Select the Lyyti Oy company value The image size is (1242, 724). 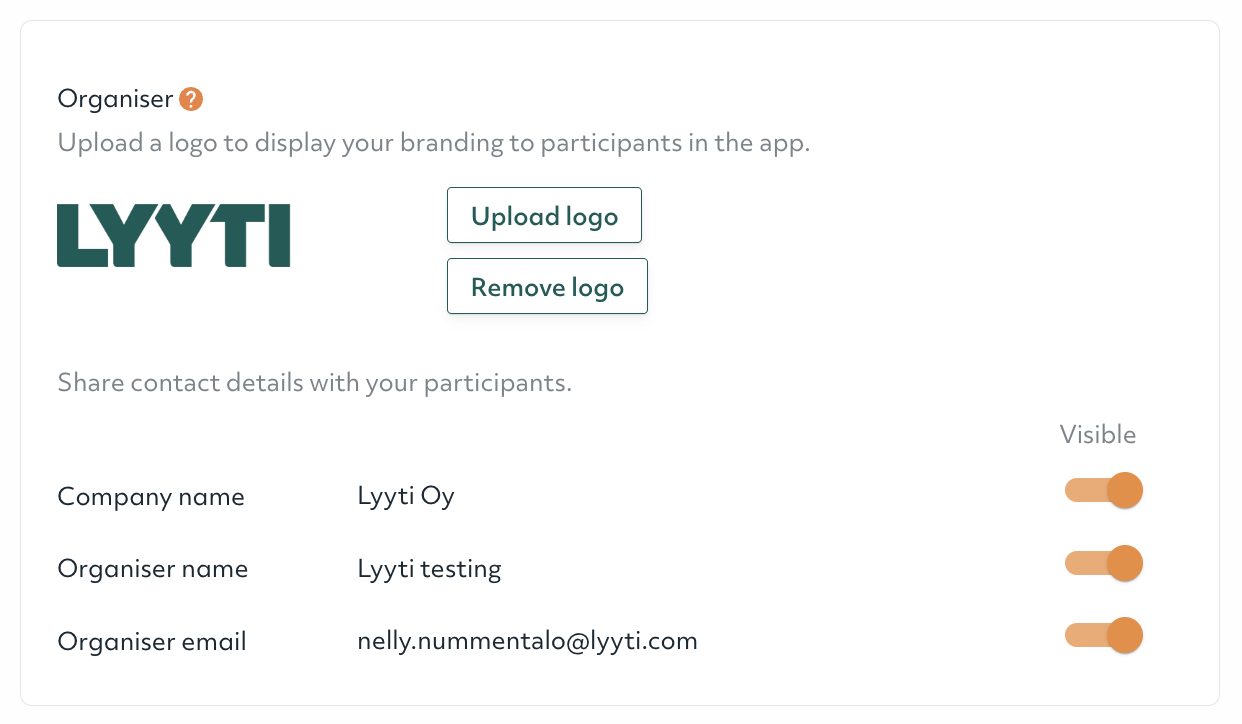pos(406,497)
